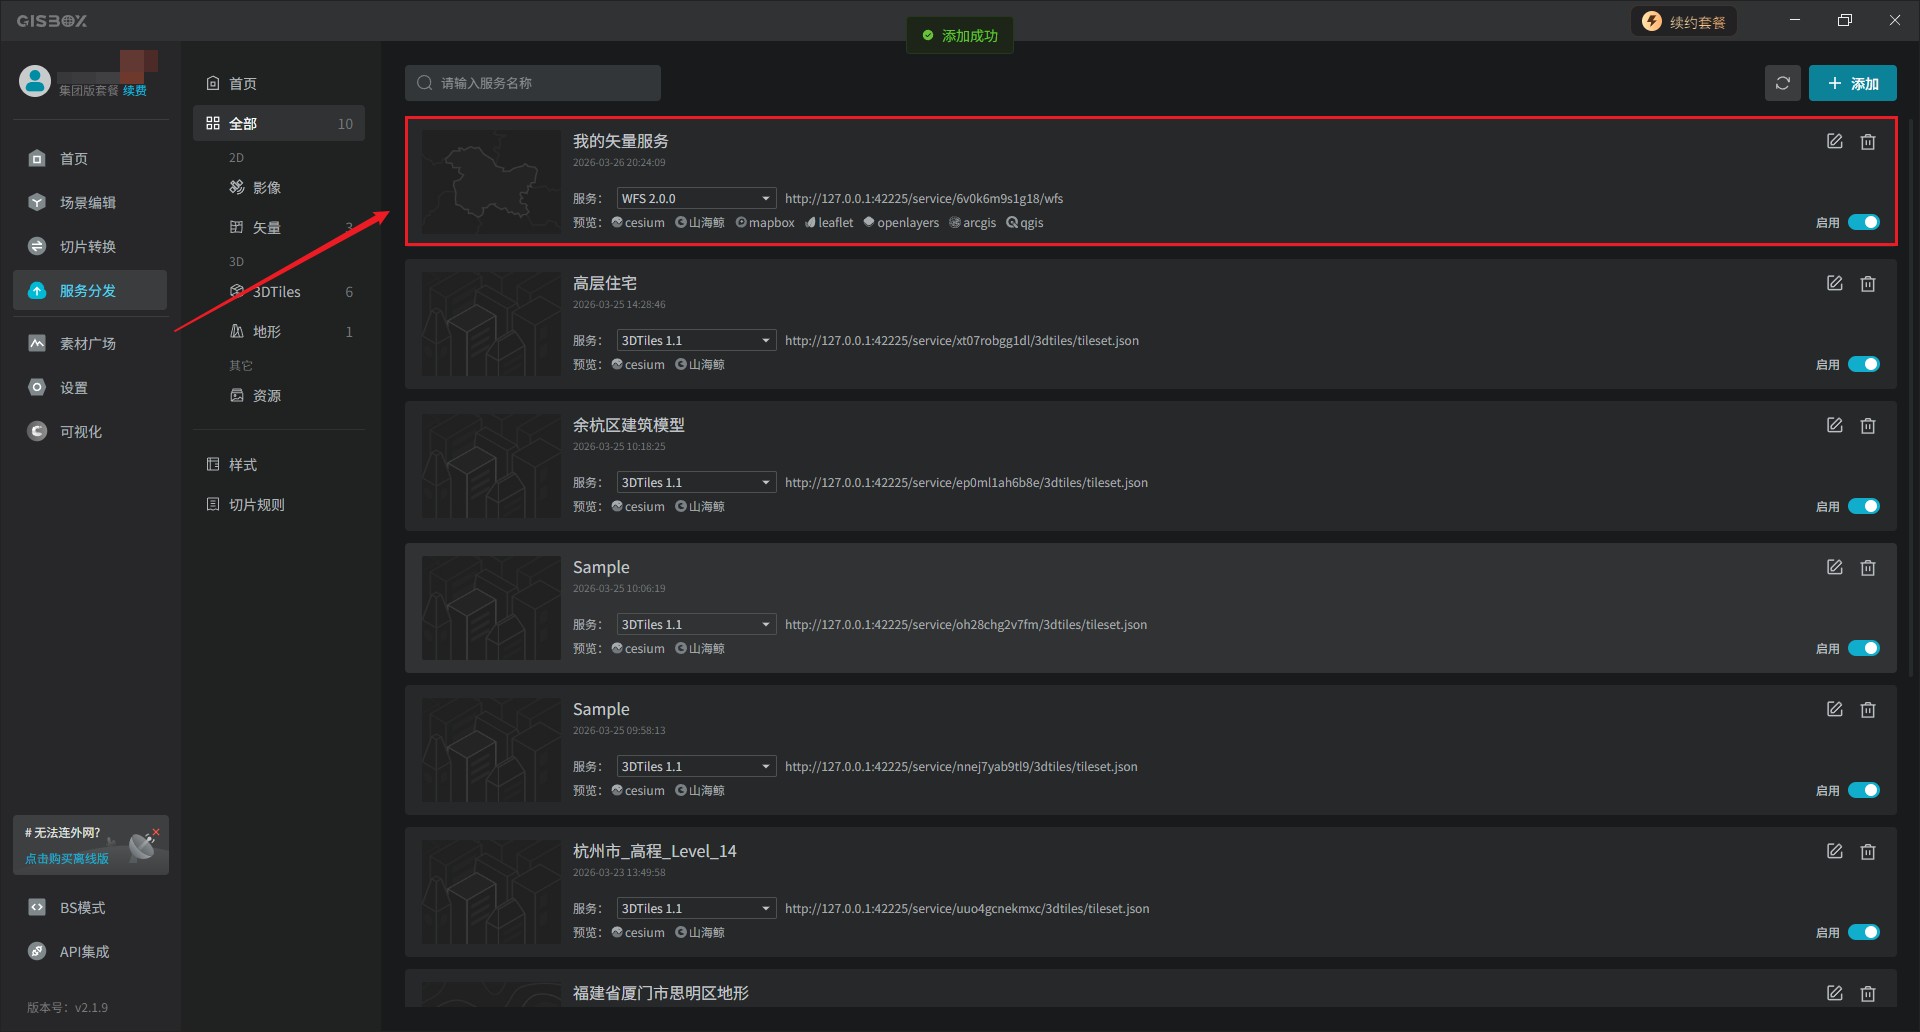The height and width of the screenshot is (1032, 1920).
Task: Preview 我的矢量服务 in mapbox
Action: tap(765, 223)
